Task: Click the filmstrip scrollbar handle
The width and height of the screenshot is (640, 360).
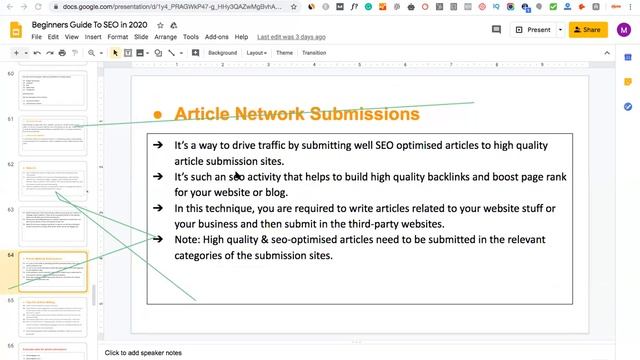Action: [94, 295]
